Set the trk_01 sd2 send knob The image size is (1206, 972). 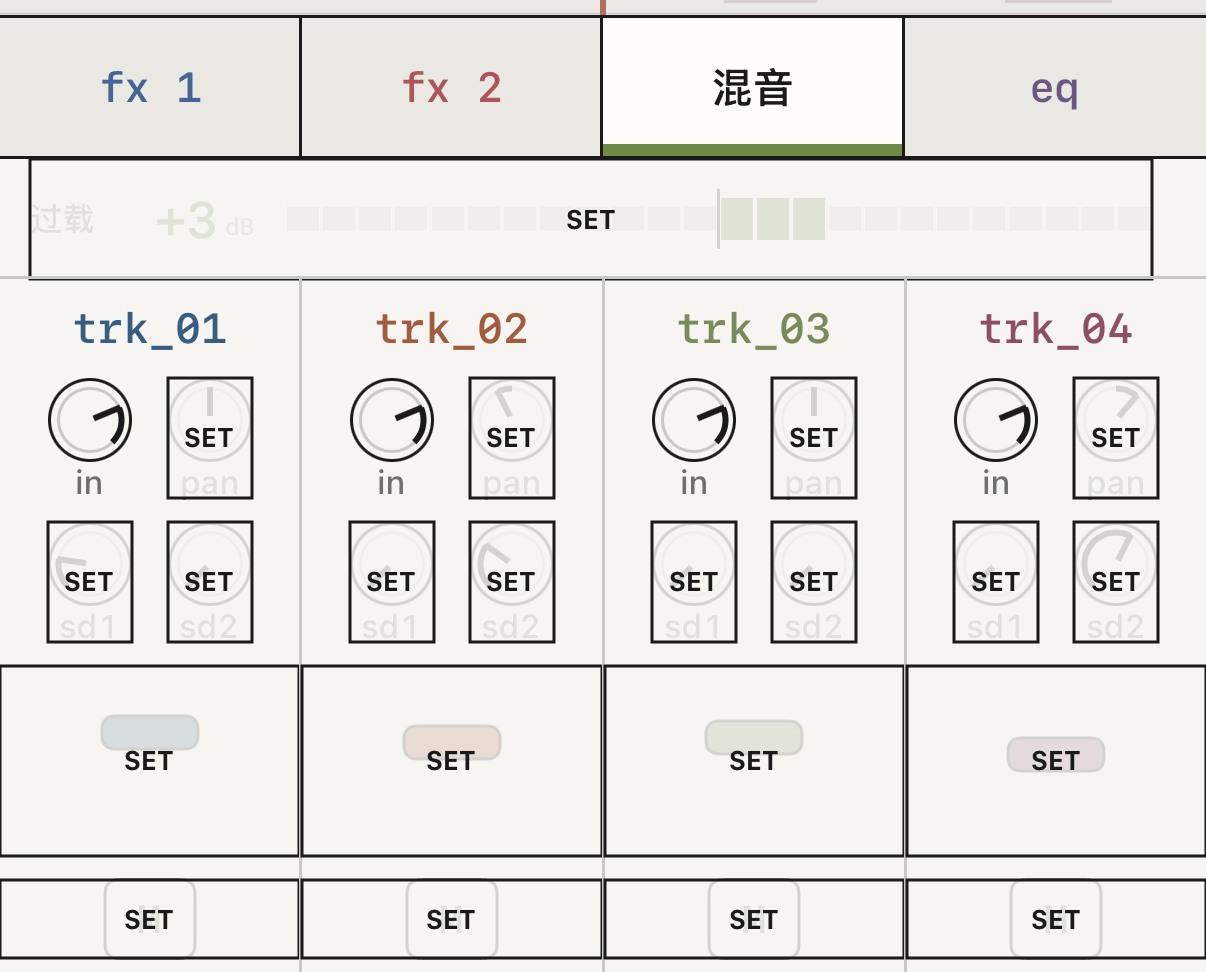tap(210, 582)
